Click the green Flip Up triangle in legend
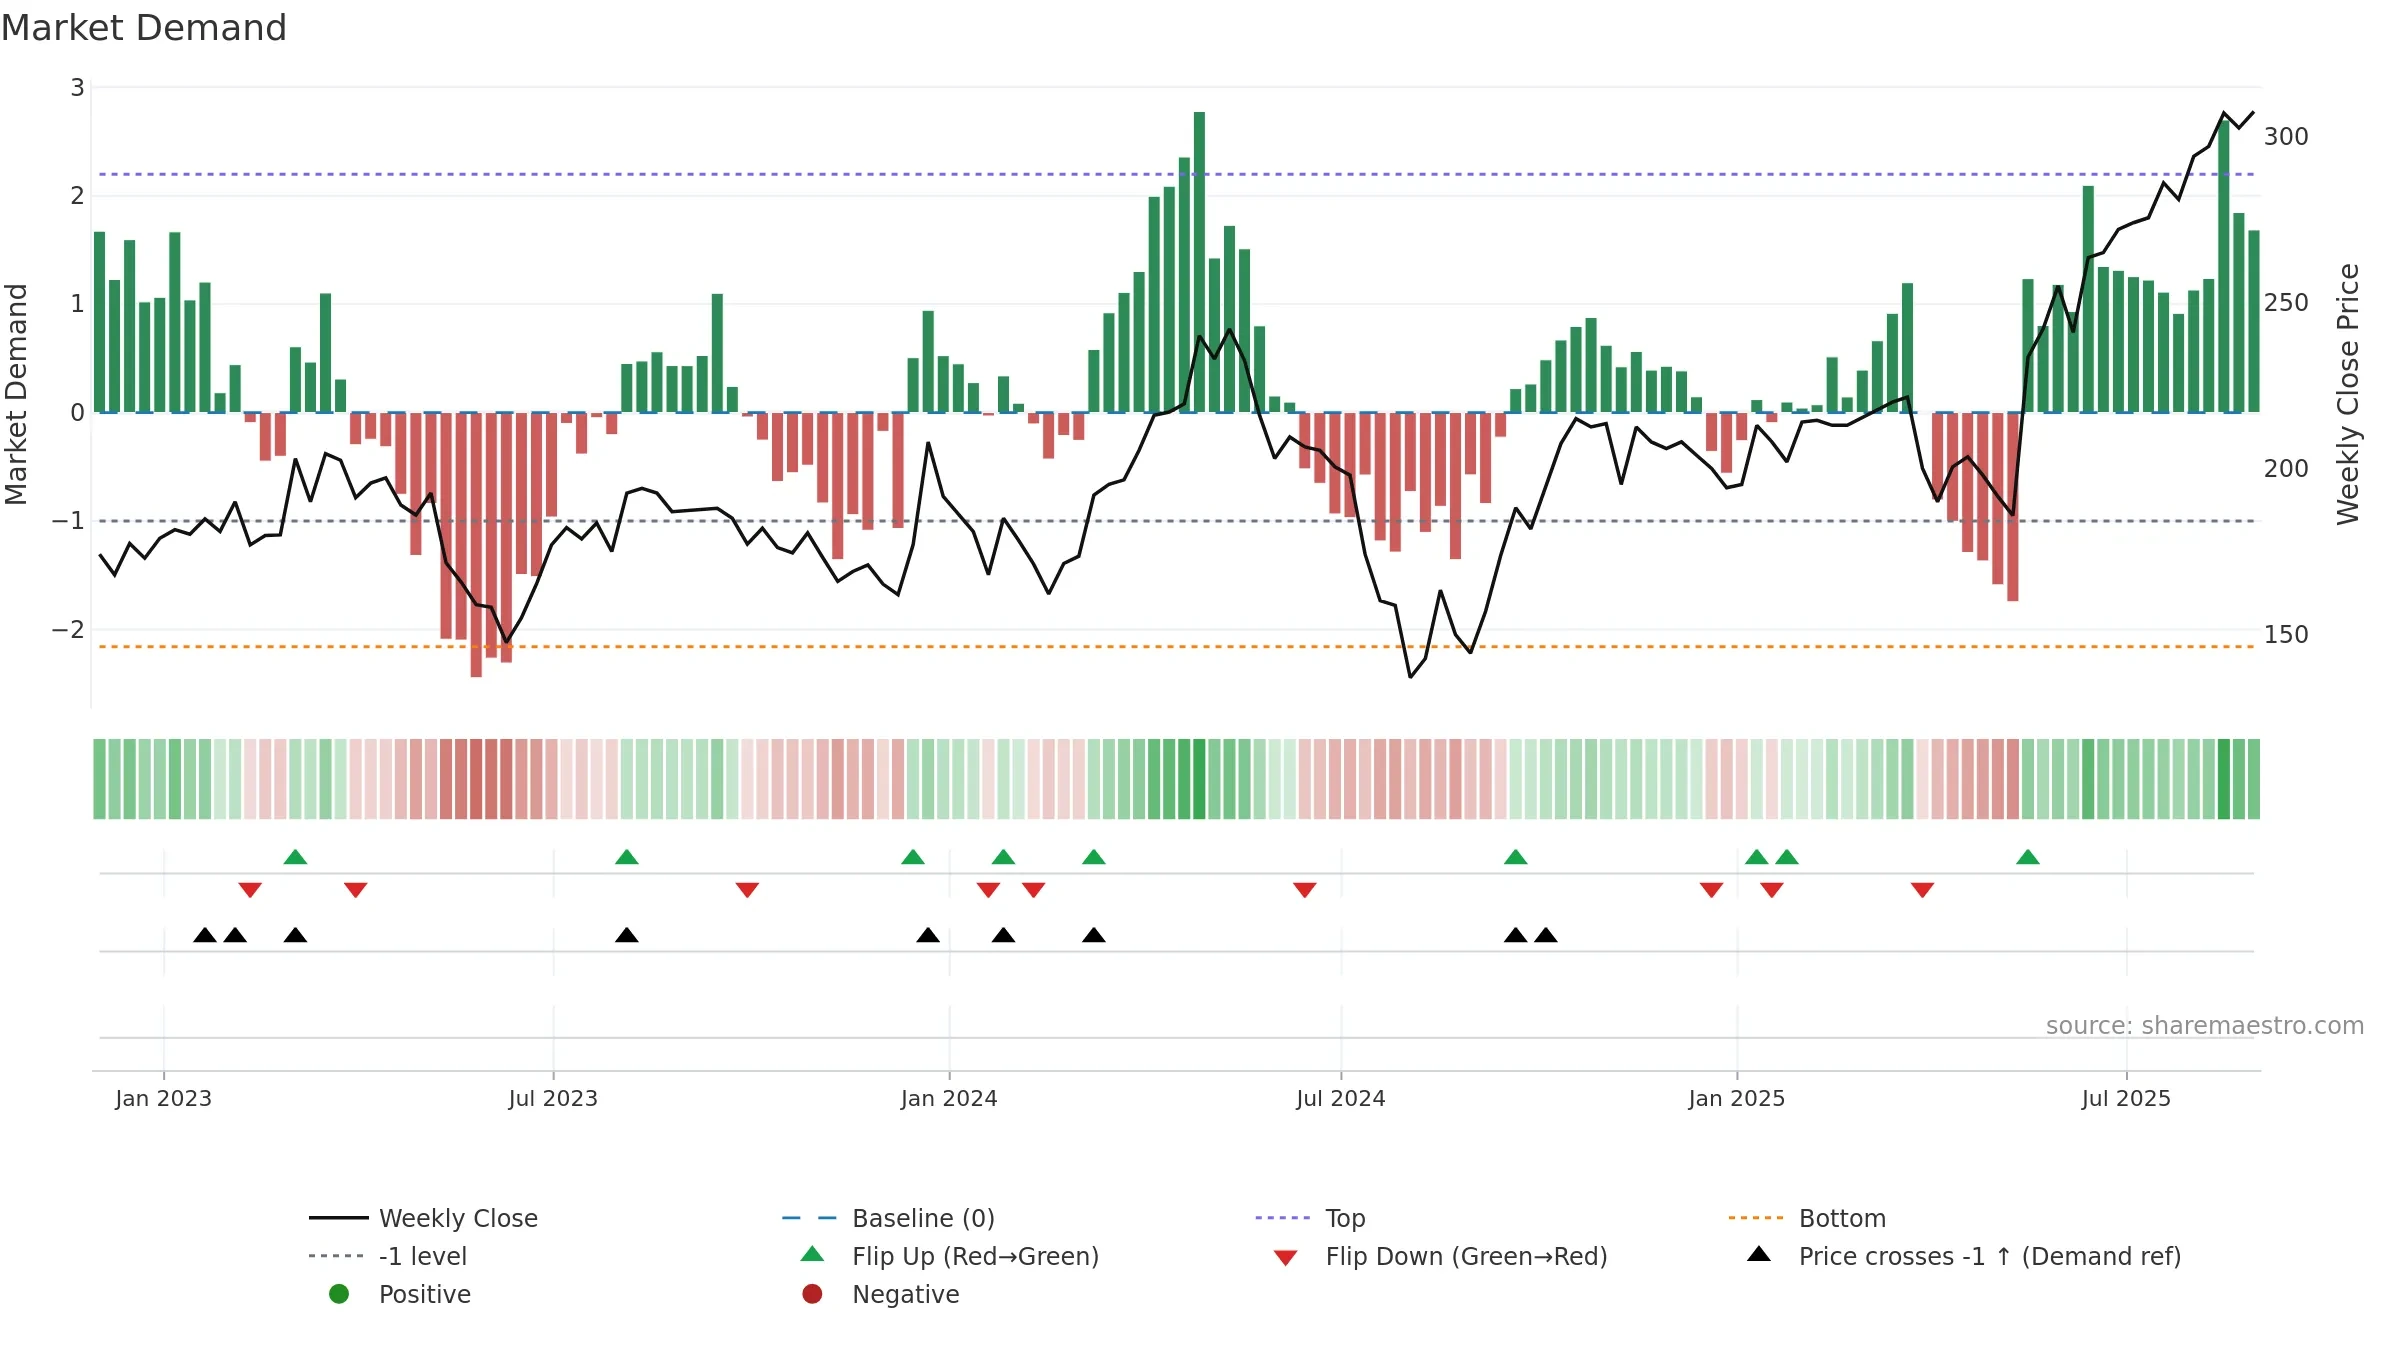Viewport: 2400px width, 1350px height. tap(812, 1254)
